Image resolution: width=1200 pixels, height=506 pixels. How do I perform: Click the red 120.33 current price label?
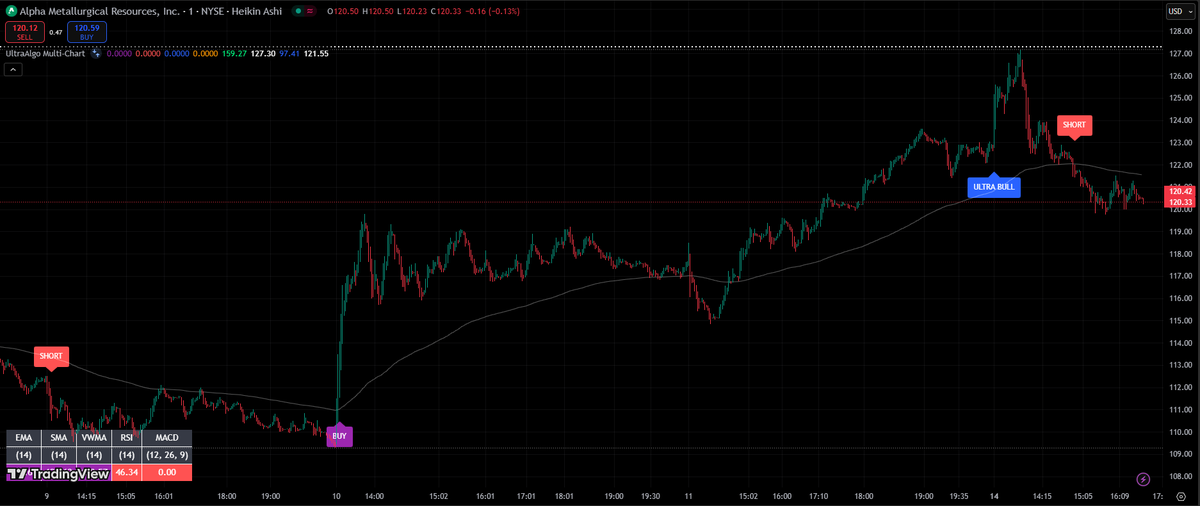(1179, 201)
